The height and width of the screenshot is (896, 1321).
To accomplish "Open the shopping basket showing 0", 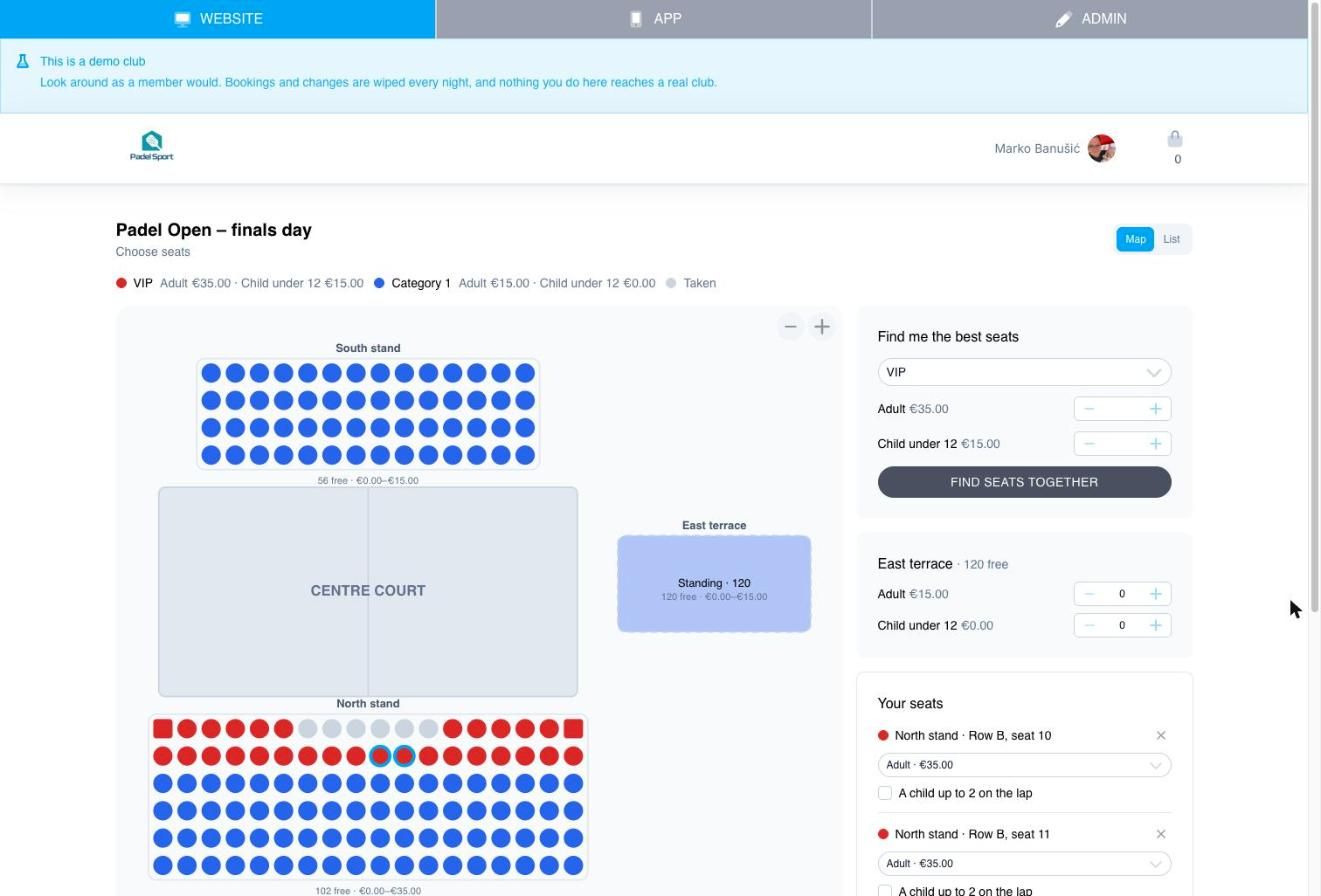I will 1176,147.
